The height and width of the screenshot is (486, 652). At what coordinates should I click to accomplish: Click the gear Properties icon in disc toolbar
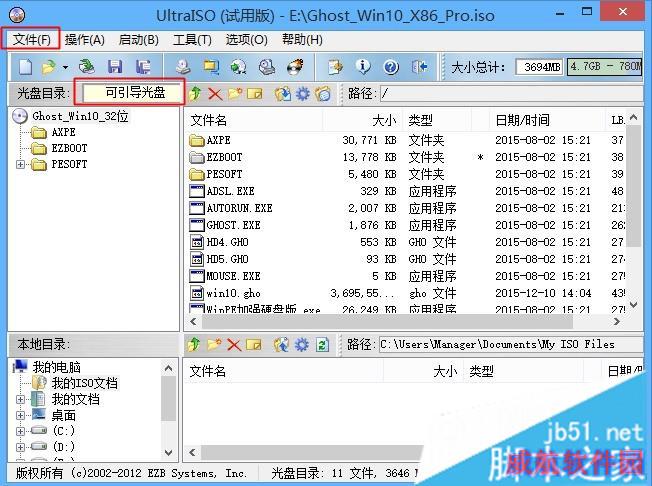coord(302,94)
